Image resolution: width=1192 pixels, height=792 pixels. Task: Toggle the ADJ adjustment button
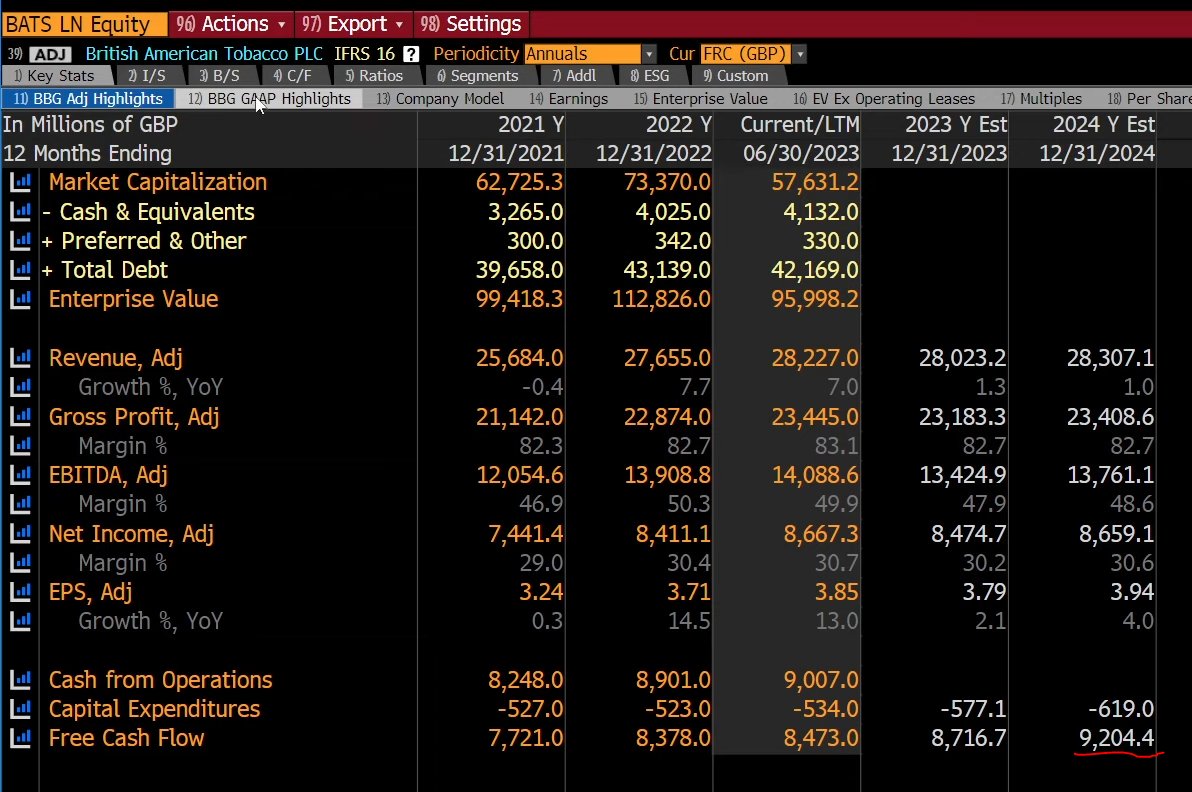[x=50, y=54]
